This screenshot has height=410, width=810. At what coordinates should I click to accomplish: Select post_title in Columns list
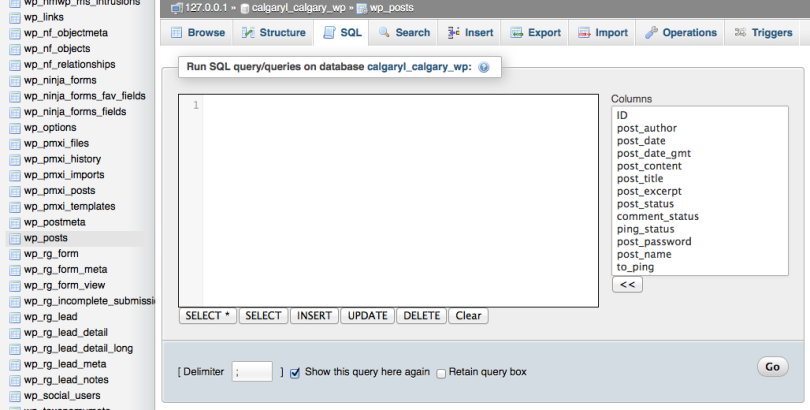tap(699, 179)
